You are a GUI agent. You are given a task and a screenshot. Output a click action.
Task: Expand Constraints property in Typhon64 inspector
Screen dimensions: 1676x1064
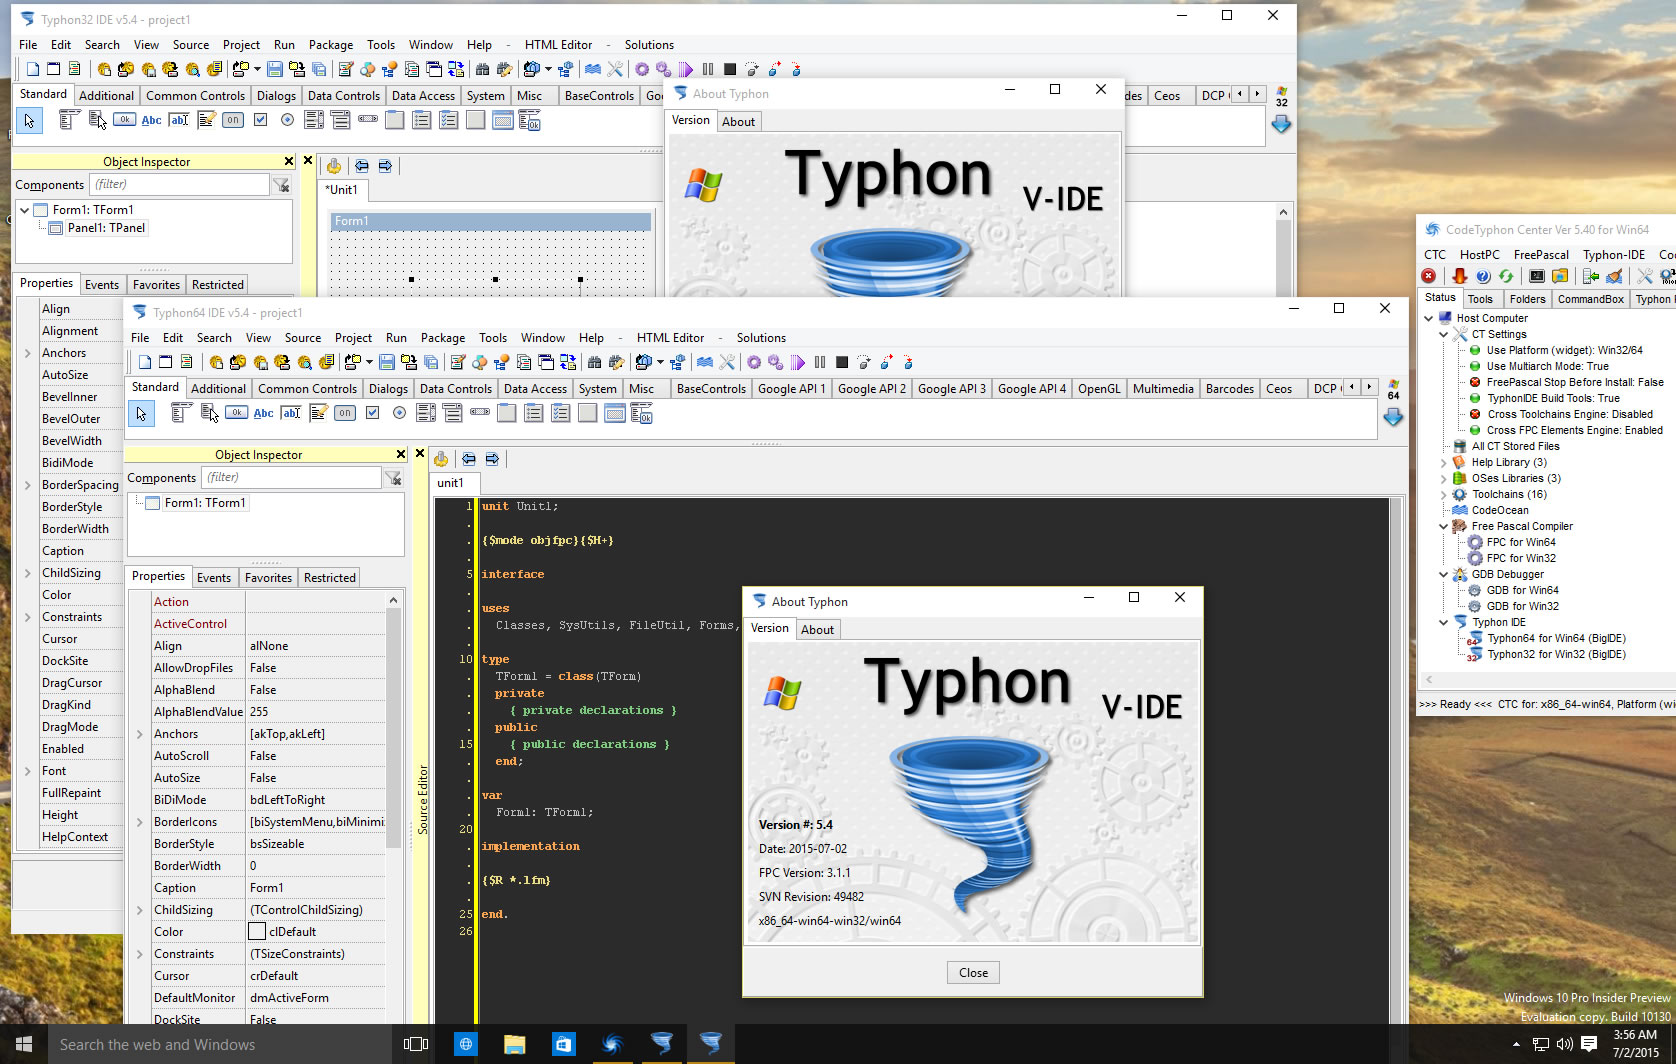tap(140, 954)
